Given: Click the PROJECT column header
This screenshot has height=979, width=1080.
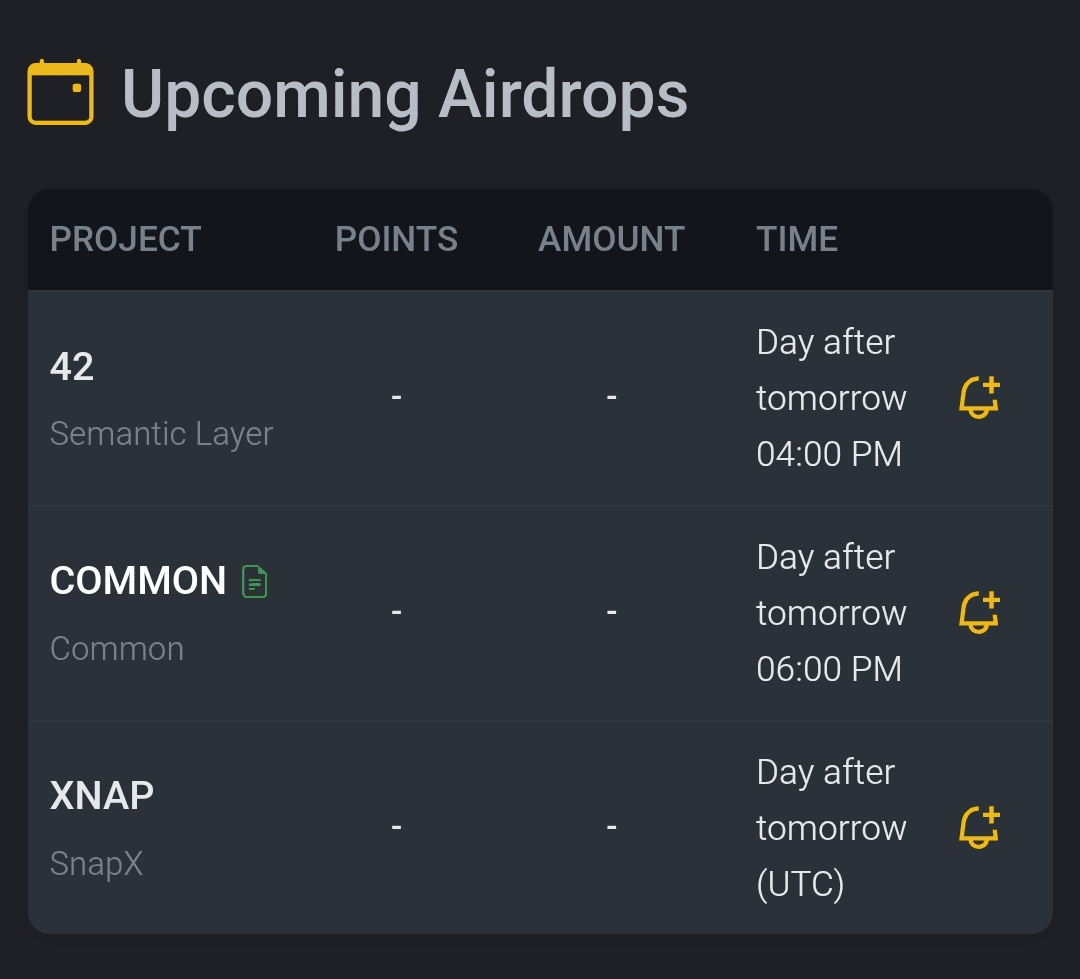Looking at the screenshot, I should coord(125,239).
